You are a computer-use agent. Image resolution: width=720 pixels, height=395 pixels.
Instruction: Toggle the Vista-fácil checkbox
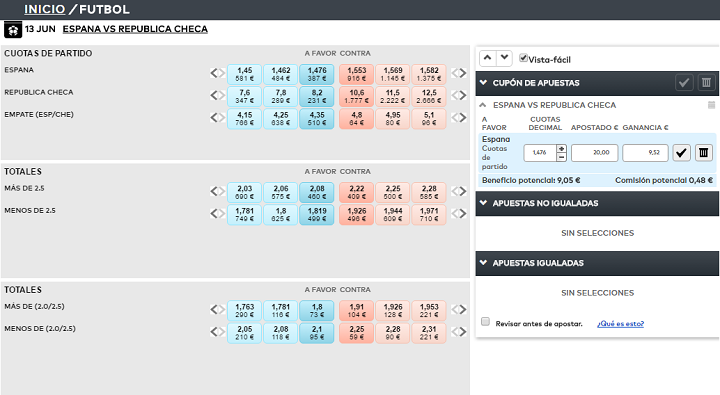[523, 58]
